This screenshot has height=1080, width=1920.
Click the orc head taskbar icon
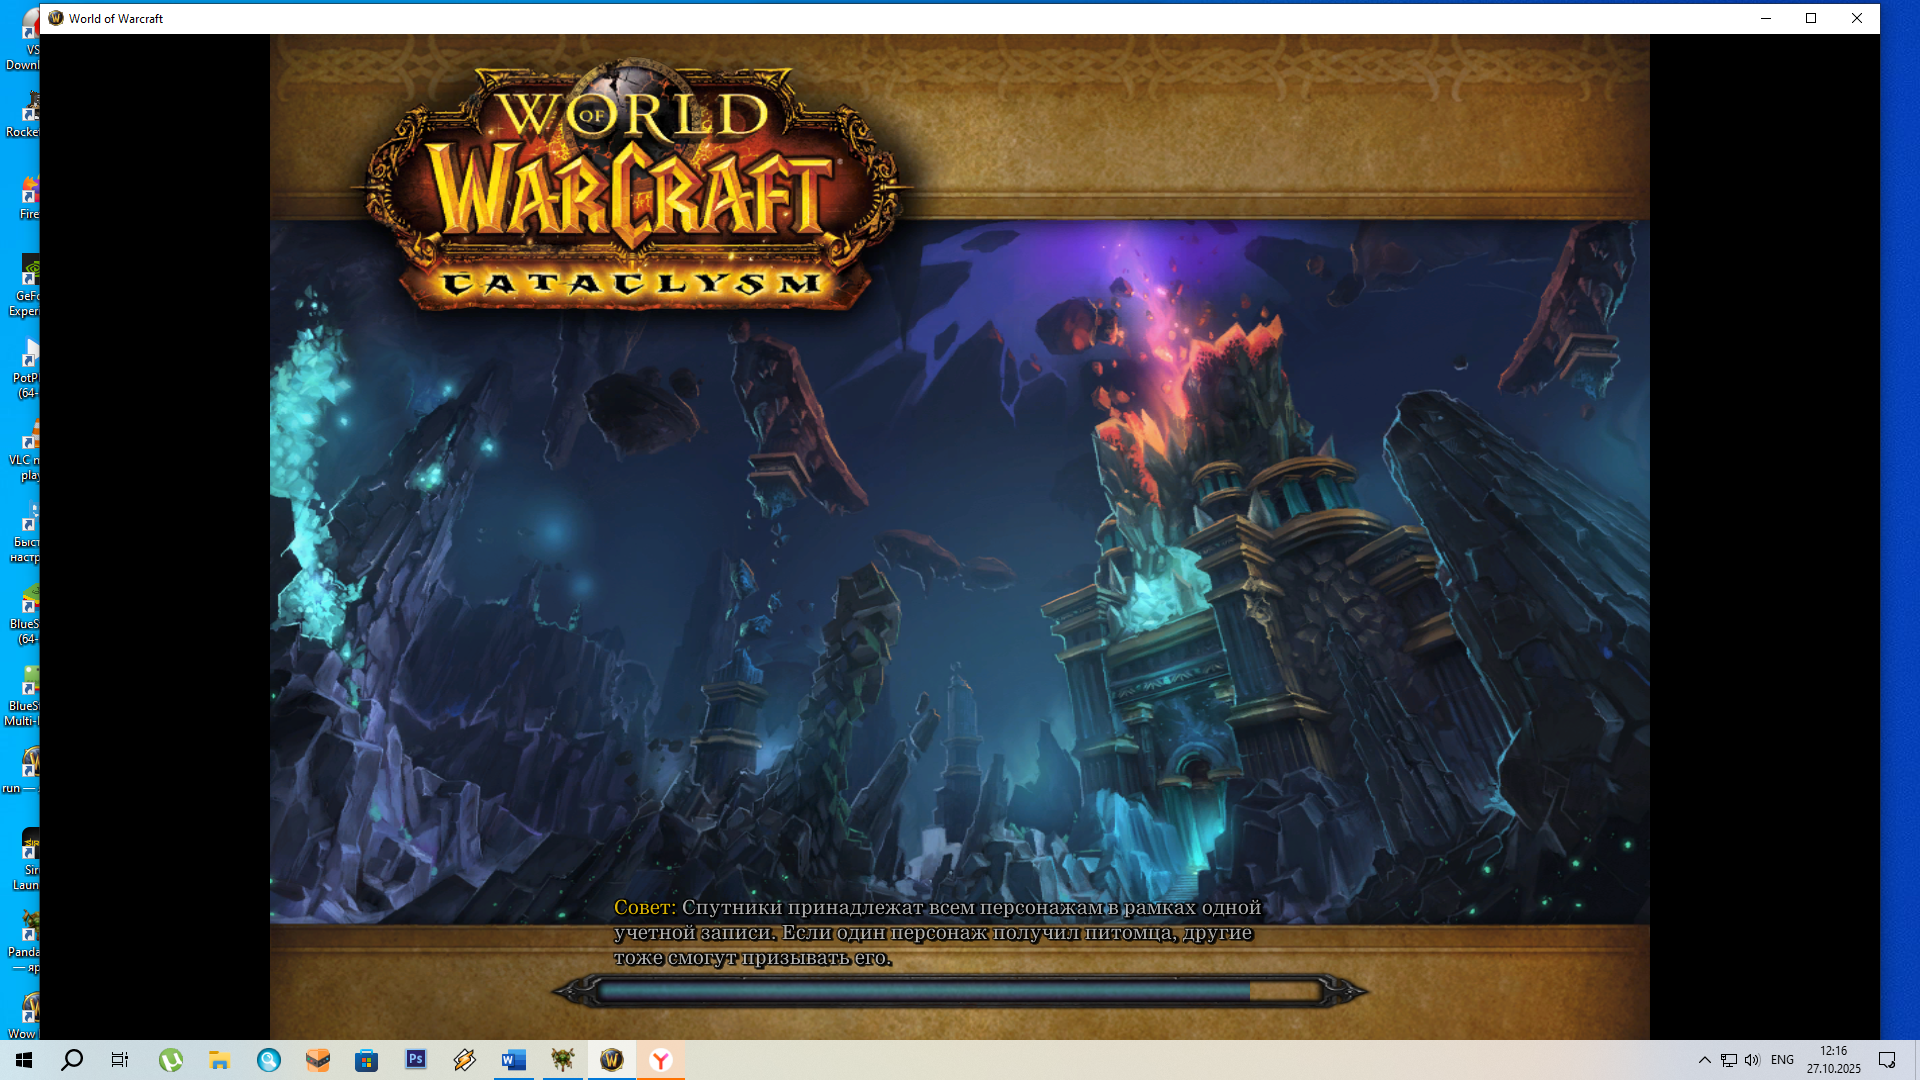[x=563, y=1060]
